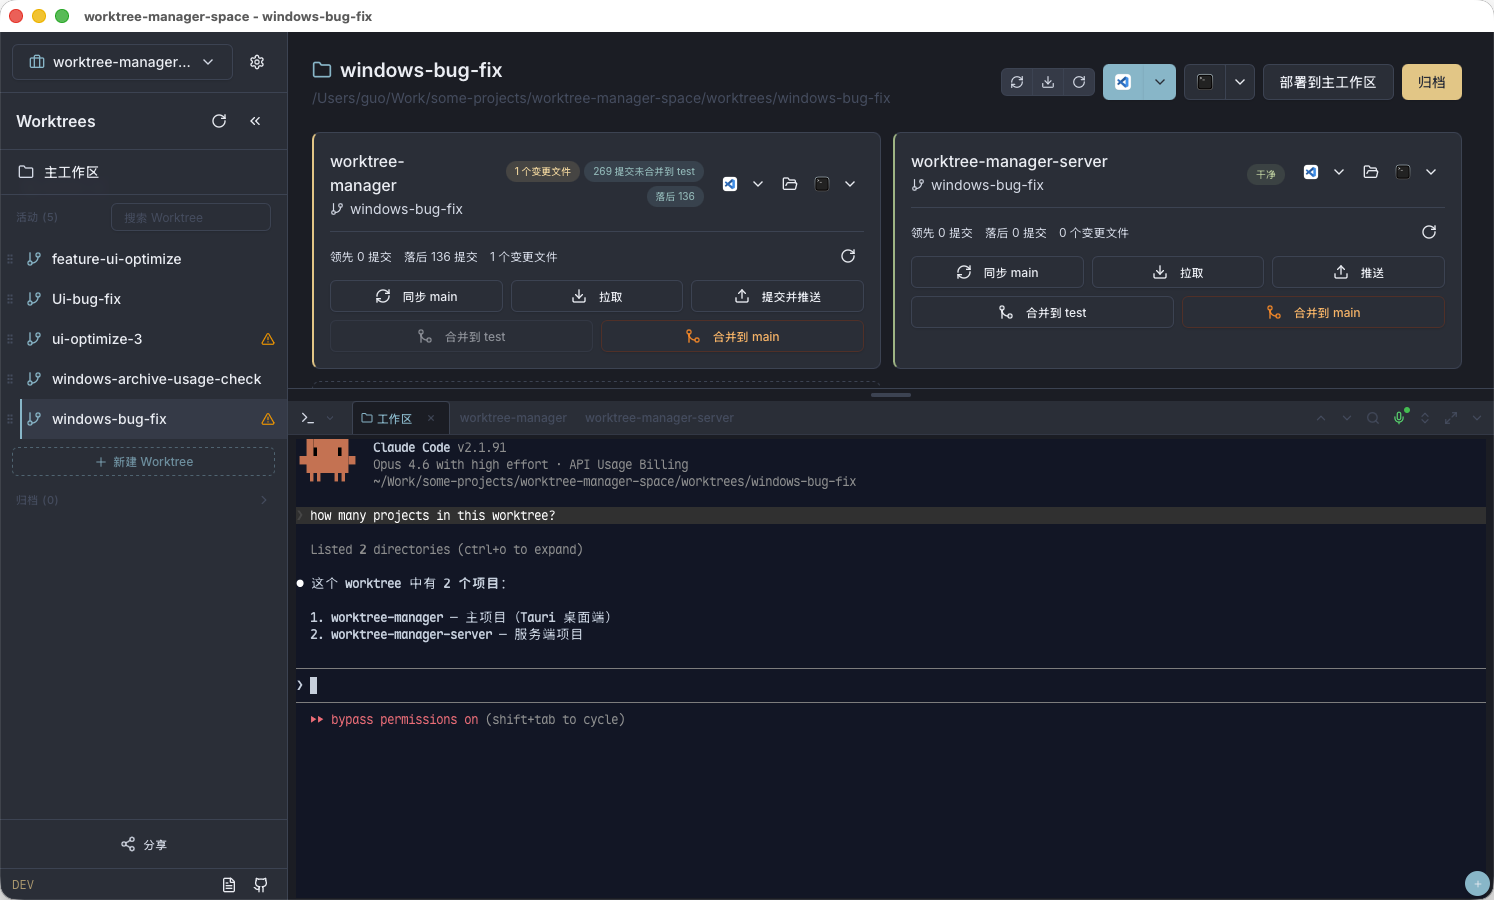This screenshot has height=900, width=1494.
Task: Click 拉取 on worktree-manager card
Action: coord(597,296)
